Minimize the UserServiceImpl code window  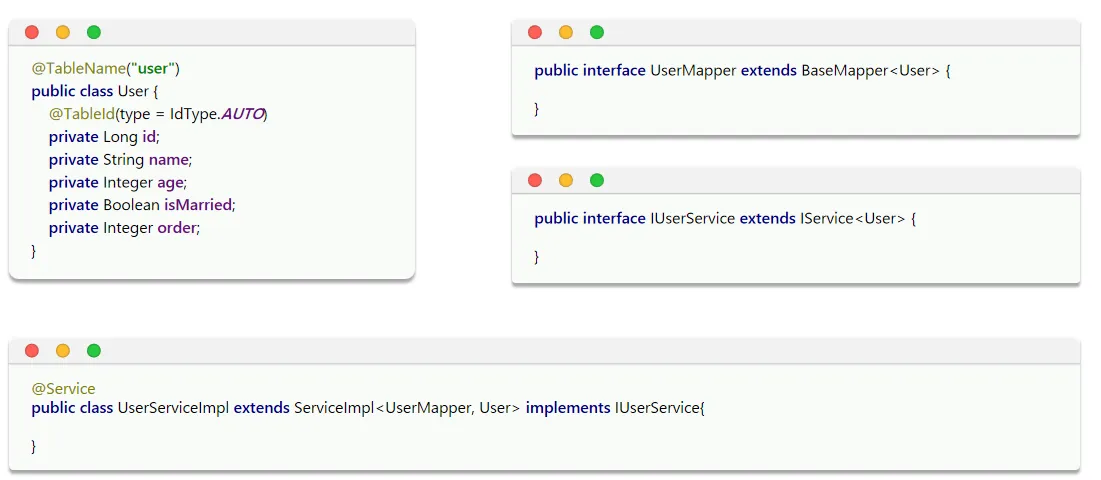click(x=63, y=350)
